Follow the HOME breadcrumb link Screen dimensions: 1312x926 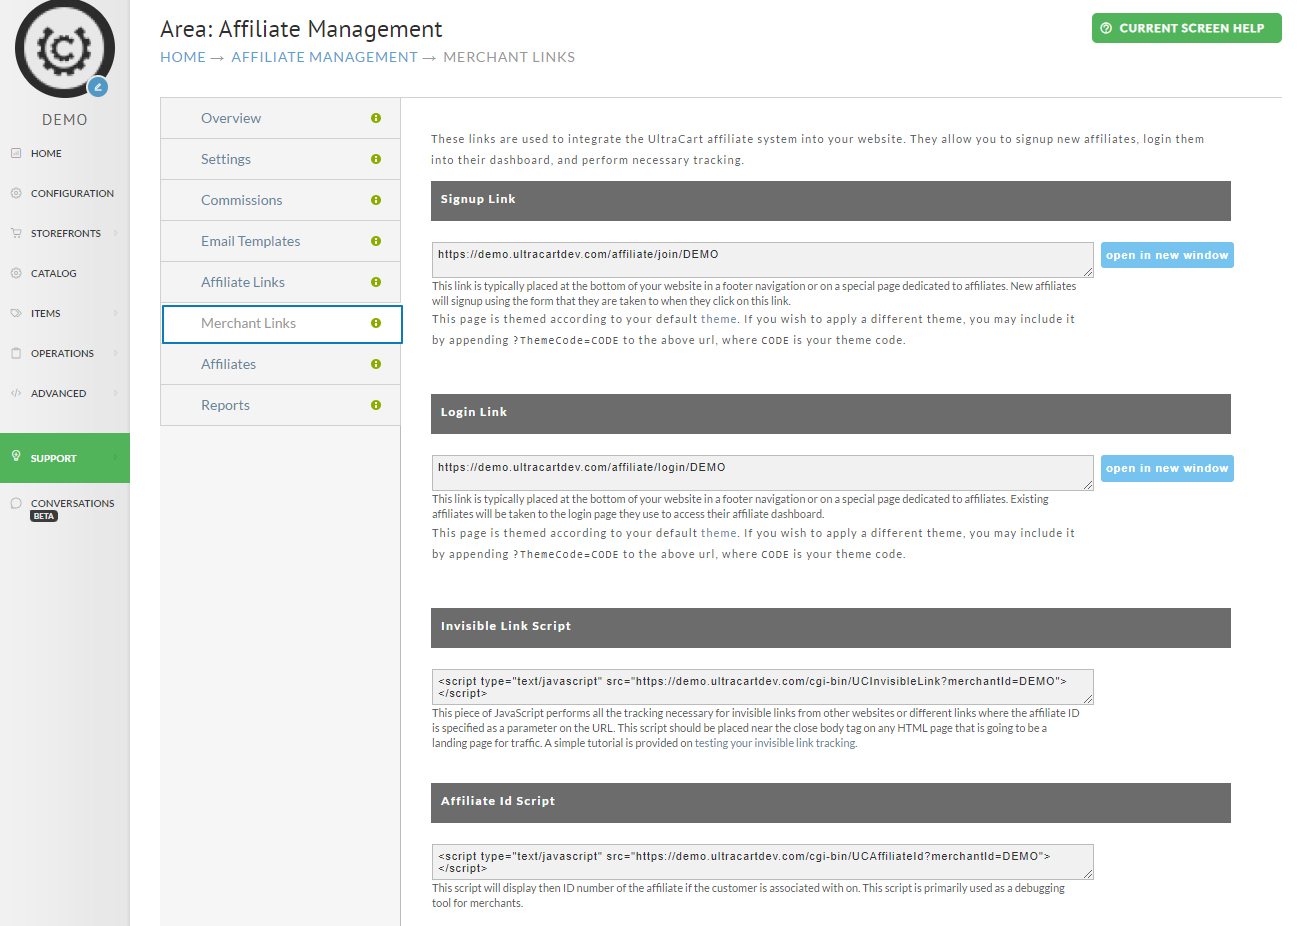(183, 57)
